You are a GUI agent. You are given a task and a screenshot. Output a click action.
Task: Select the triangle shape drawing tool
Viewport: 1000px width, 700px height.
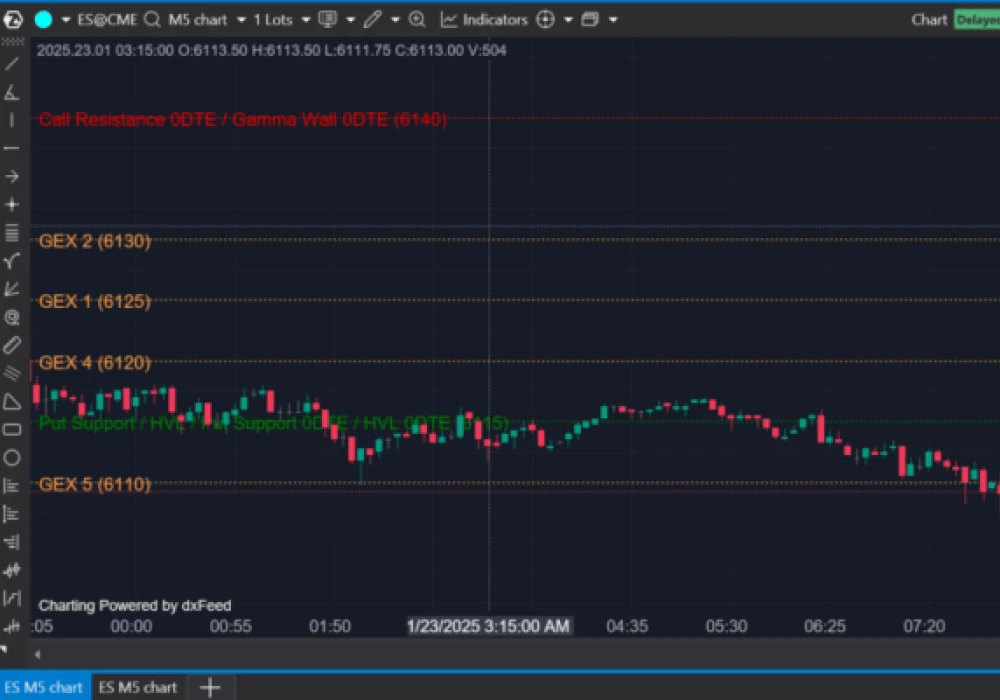[x=11, y=402]
